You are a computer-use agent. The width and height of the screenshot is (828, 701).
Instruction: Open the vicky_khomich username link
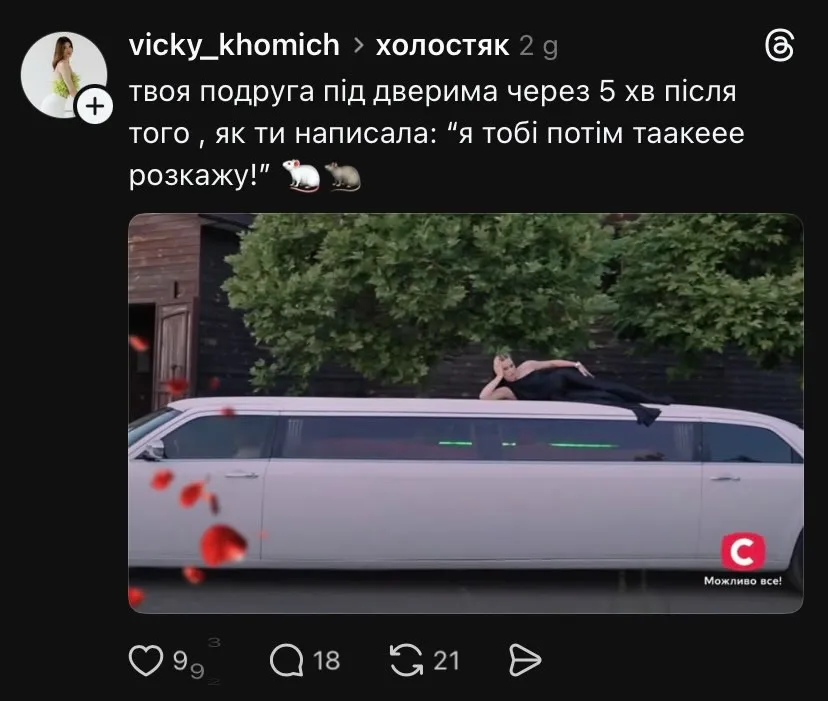pyautogui.click(x=234, y=45)
